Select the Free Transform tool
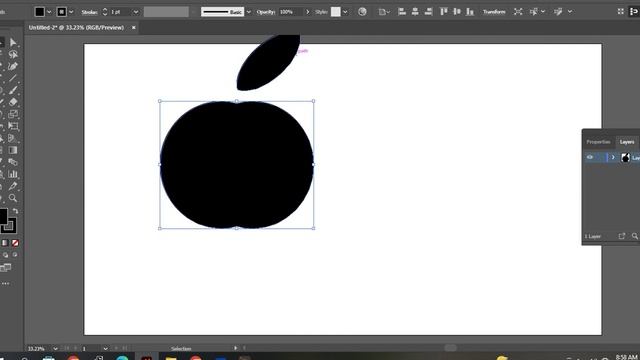The height and width of the screenshot is (360, 640). 13,126
